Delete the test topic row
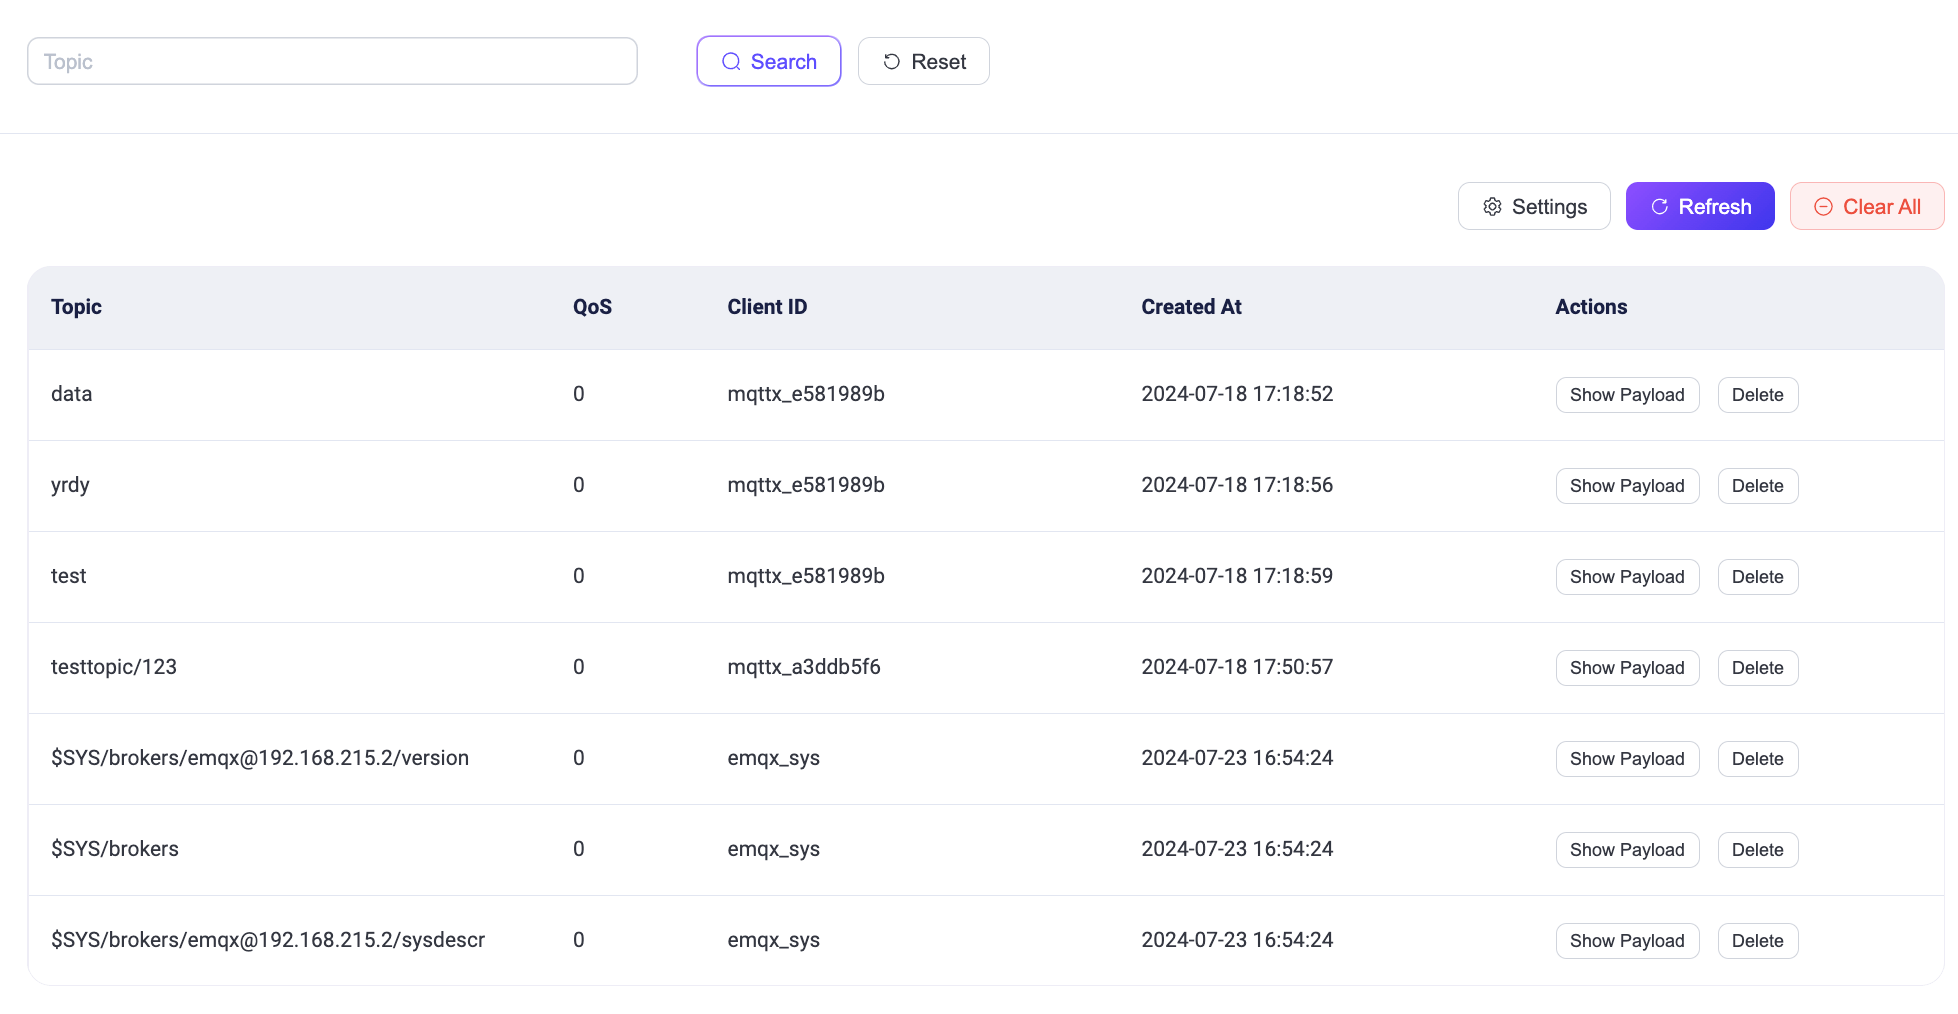This screenshot has height=1014, width=1958. point(1757,577)
